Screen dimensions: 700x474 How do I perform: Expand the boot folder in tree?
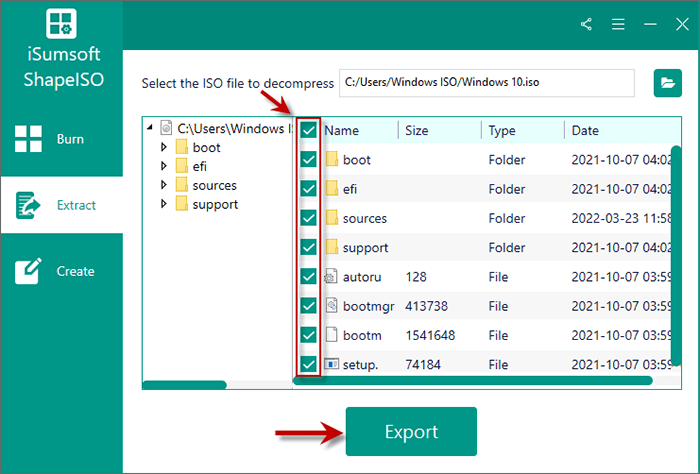164,148
